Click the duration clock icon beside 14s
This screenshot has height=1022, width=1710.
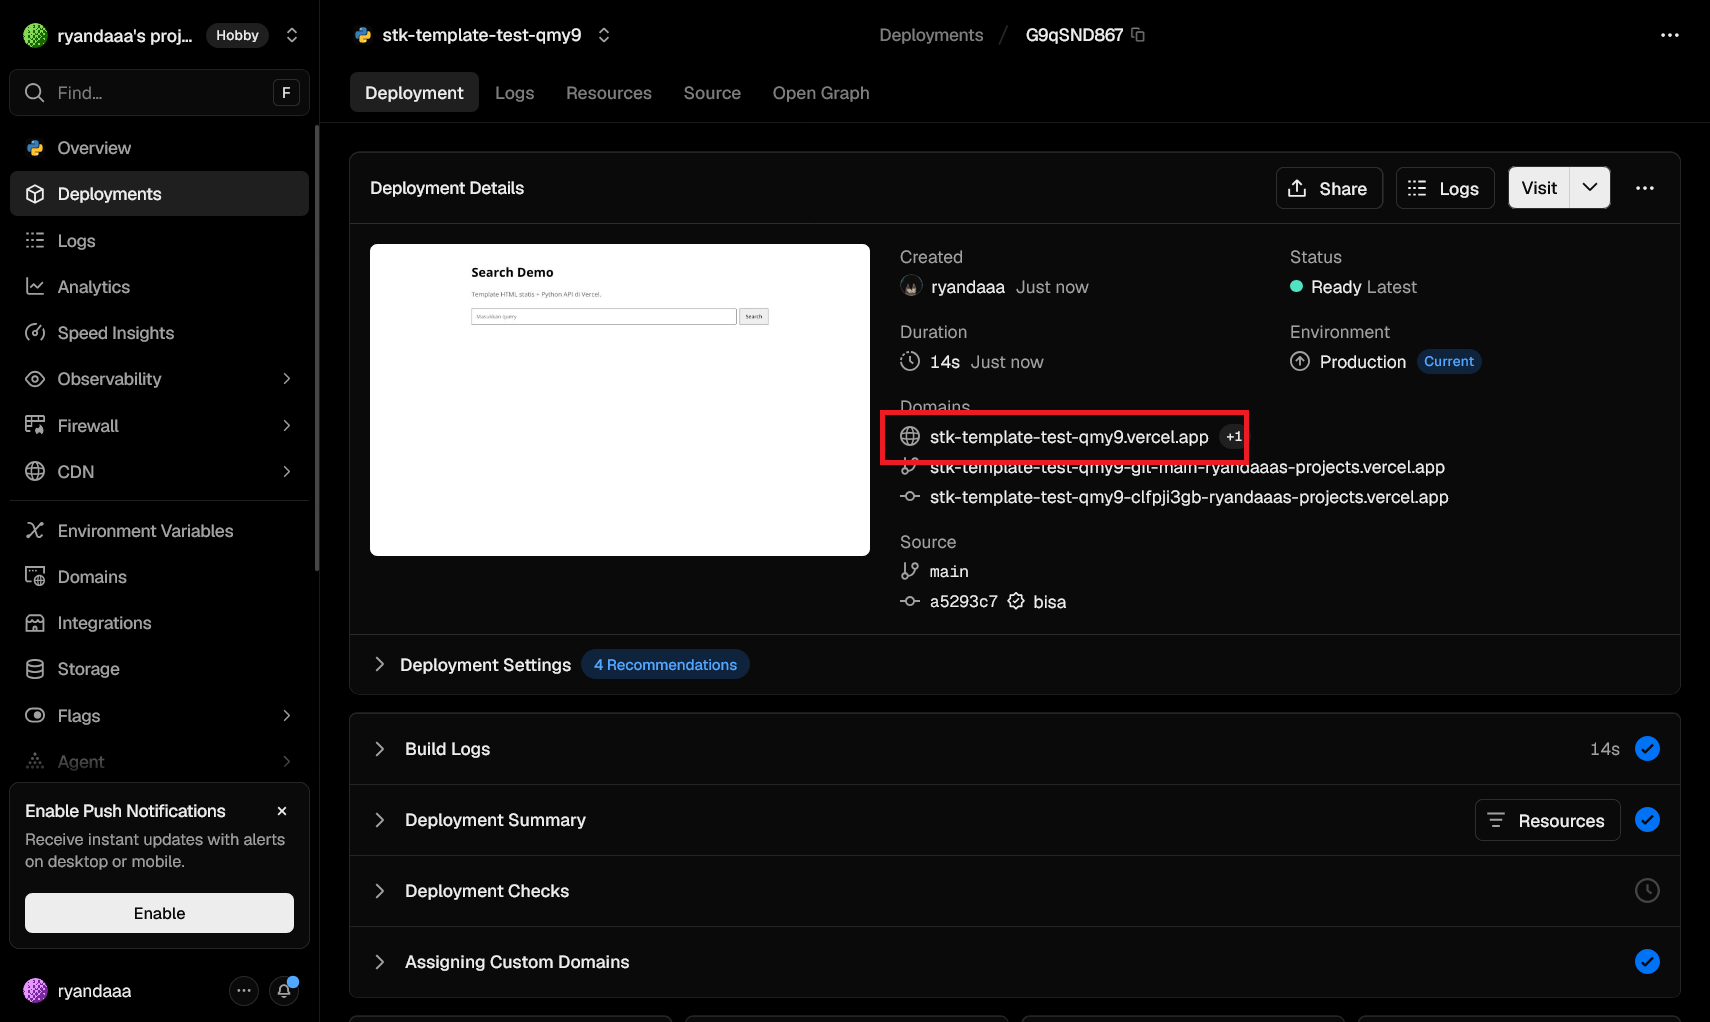click(910, 362)
